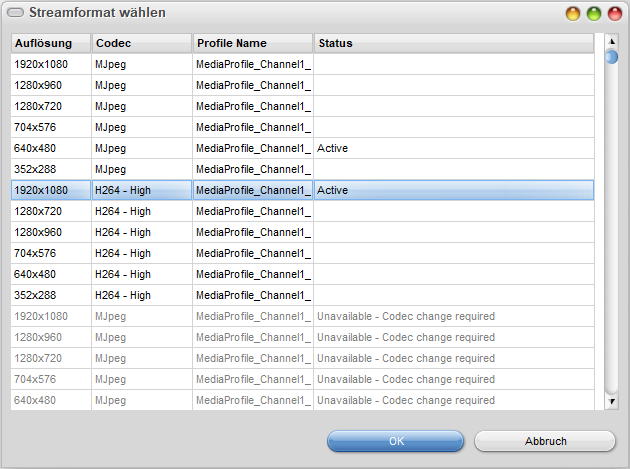Confirm selection with the OK button
This screenshot has width=630, height=469.
[x=396, y=441]
